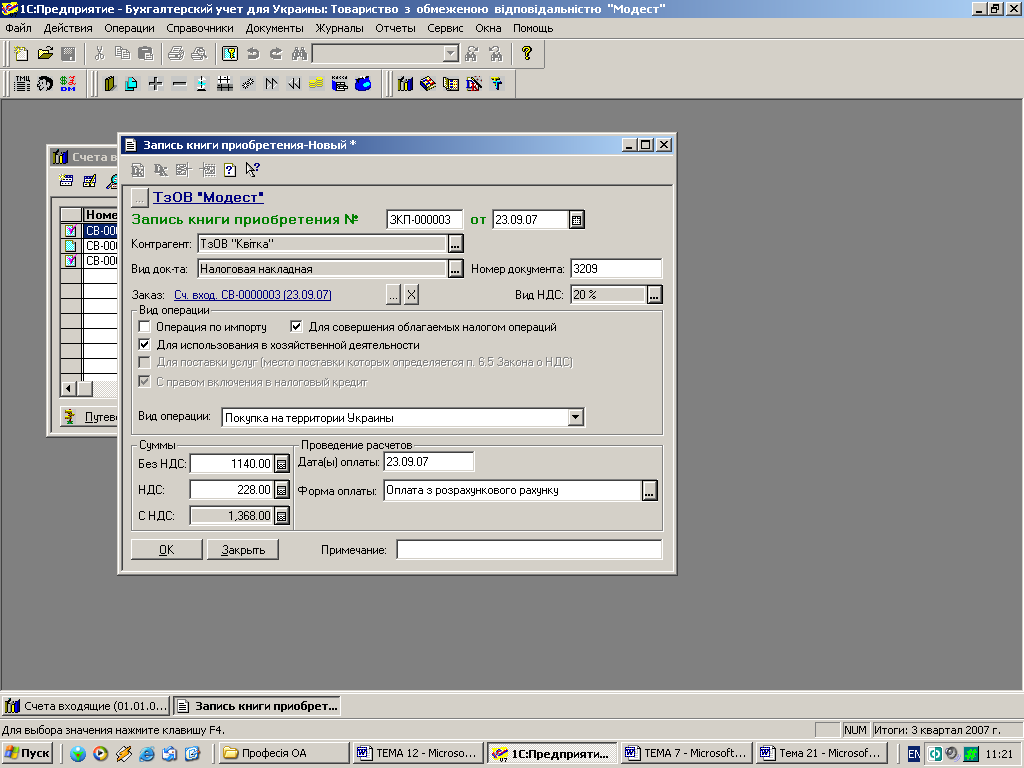This screenshot has width=1024, height=768.
Task: Click the Dk crossed-out icon in the third toolbar group
Action: (x=474, y=84)
